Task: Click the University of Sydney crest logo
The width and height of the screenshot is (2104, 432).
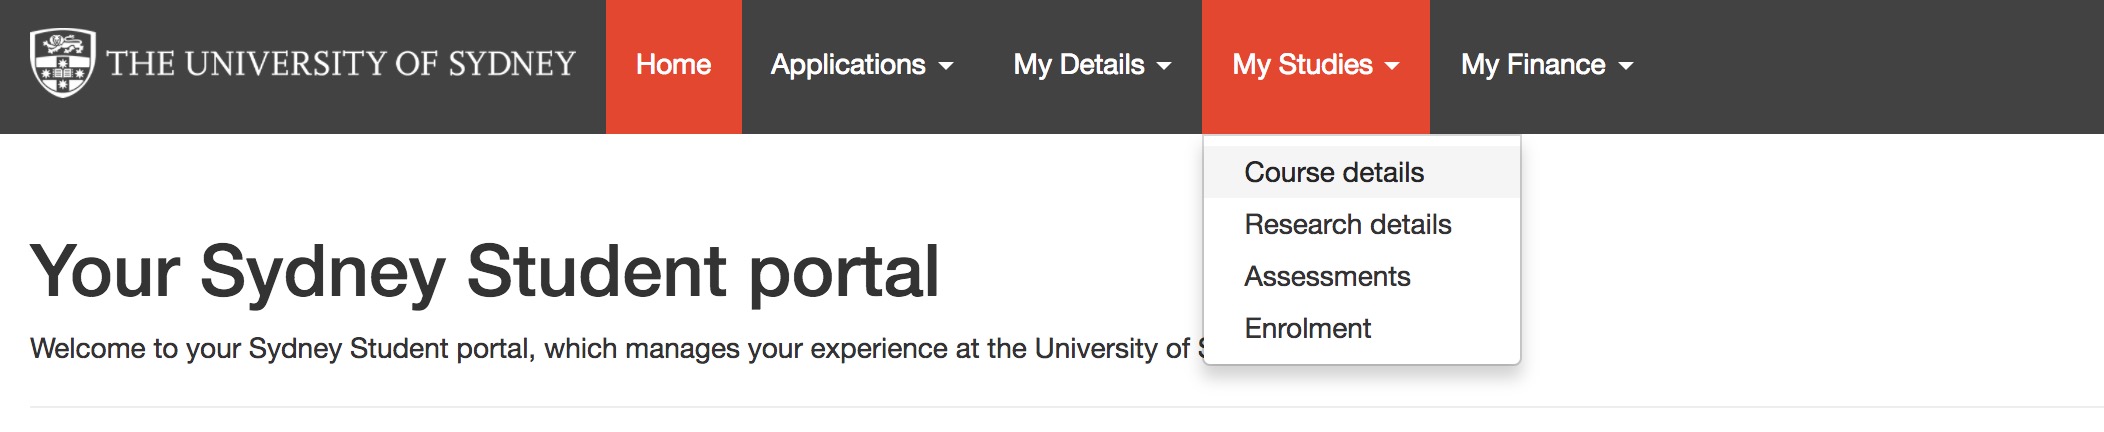Action: pyautogui.click(x=63, y=62)
